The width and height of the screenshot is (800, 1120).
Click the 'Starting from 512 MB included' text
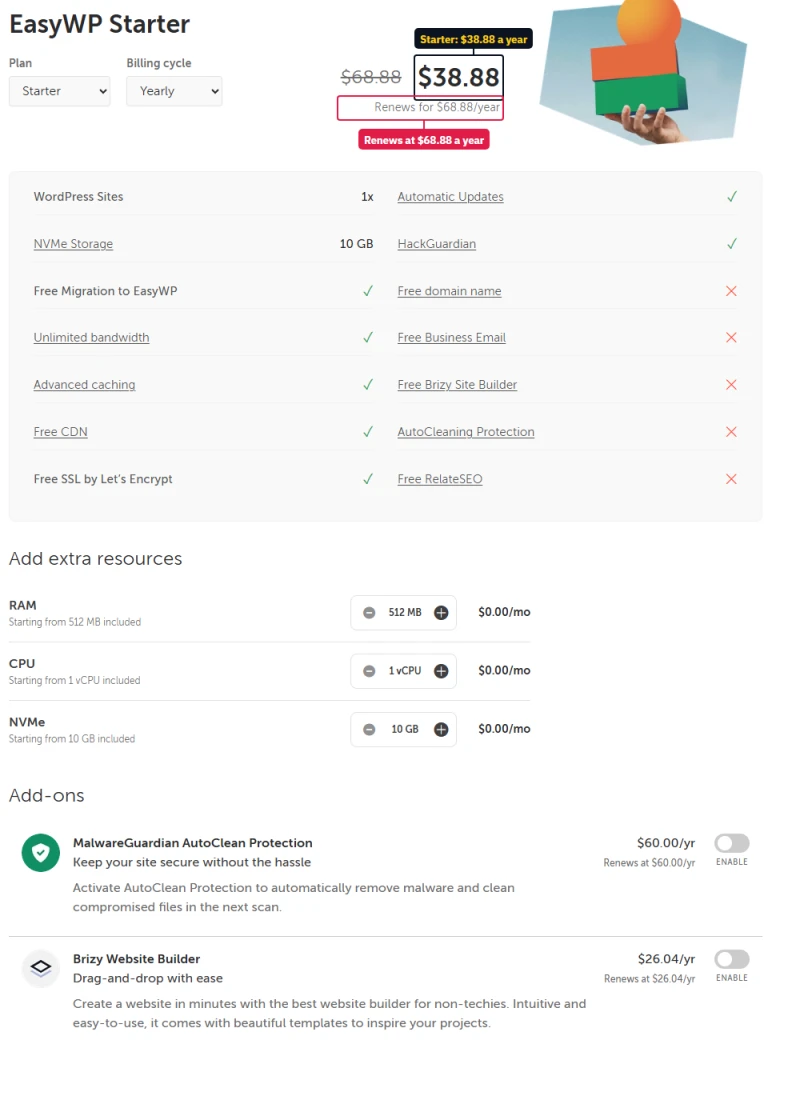75,622
